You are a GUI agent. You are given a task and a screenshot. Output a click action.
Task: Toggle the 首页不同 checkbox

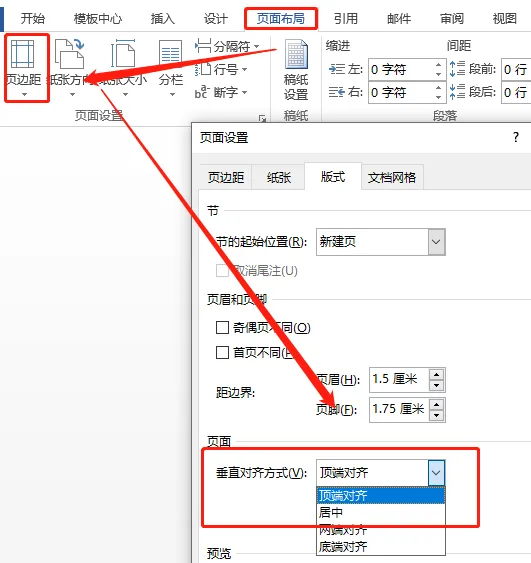[222, 352]
